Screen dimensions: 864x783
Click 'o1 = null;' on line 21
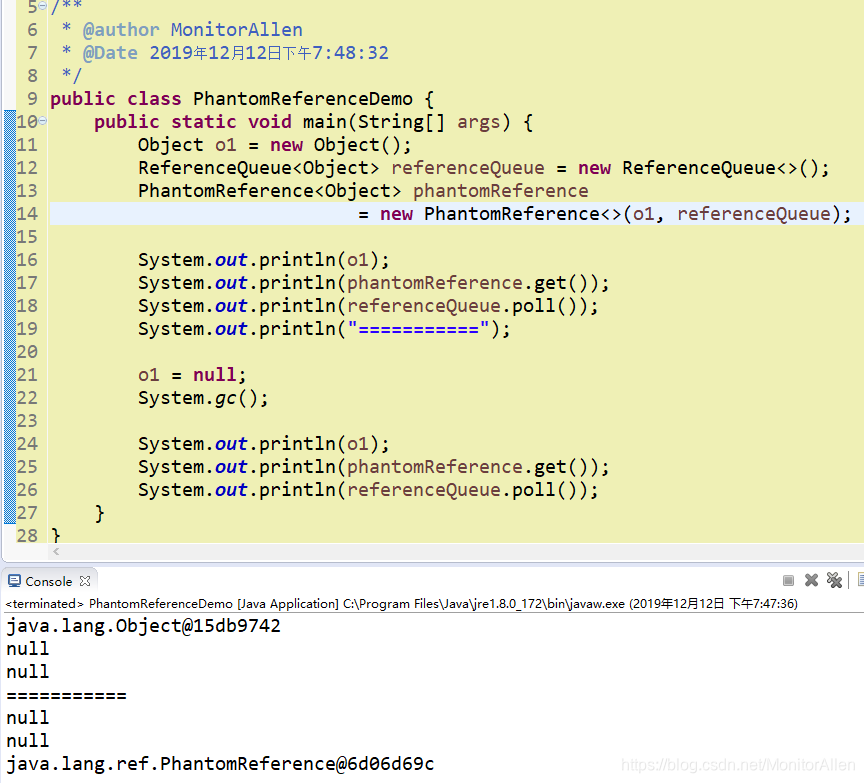192,375
